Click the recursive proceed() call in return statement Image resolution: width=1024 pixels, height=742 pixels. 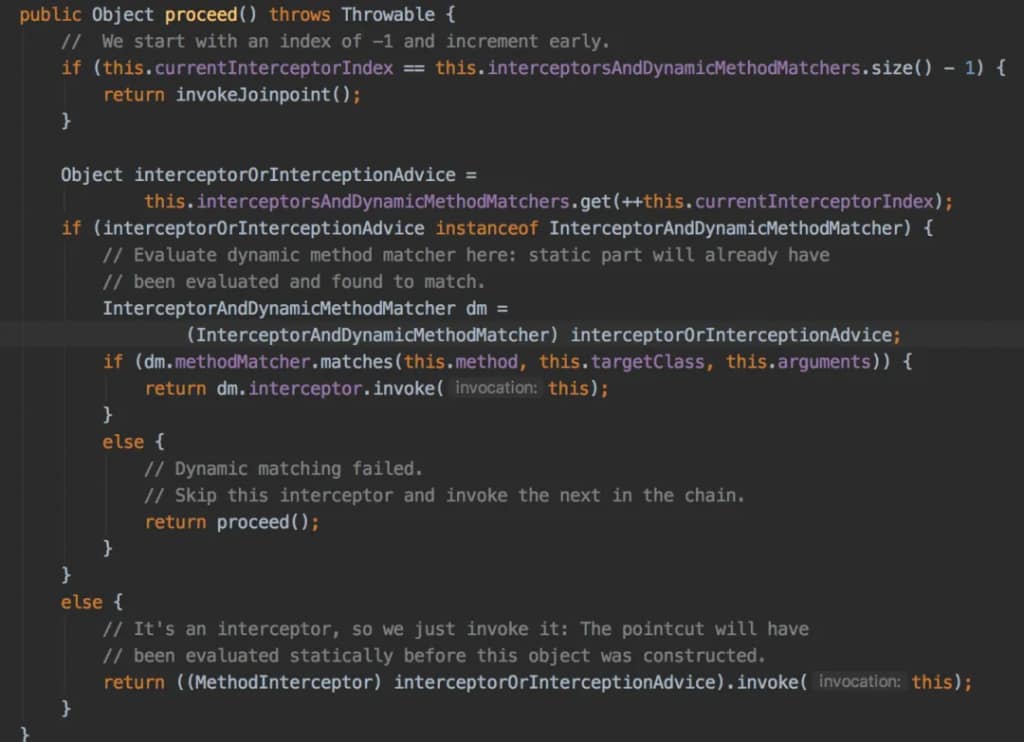click(x=267, y=522)
